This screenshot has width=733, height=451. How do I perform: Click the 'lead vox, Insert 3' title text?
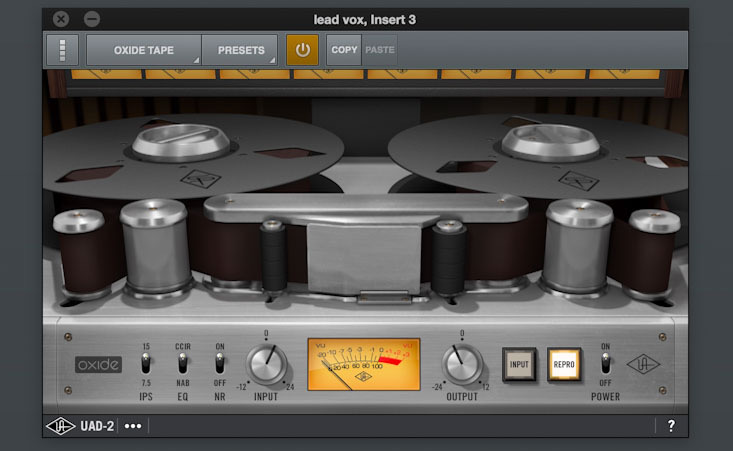click(x=365, y=20)
